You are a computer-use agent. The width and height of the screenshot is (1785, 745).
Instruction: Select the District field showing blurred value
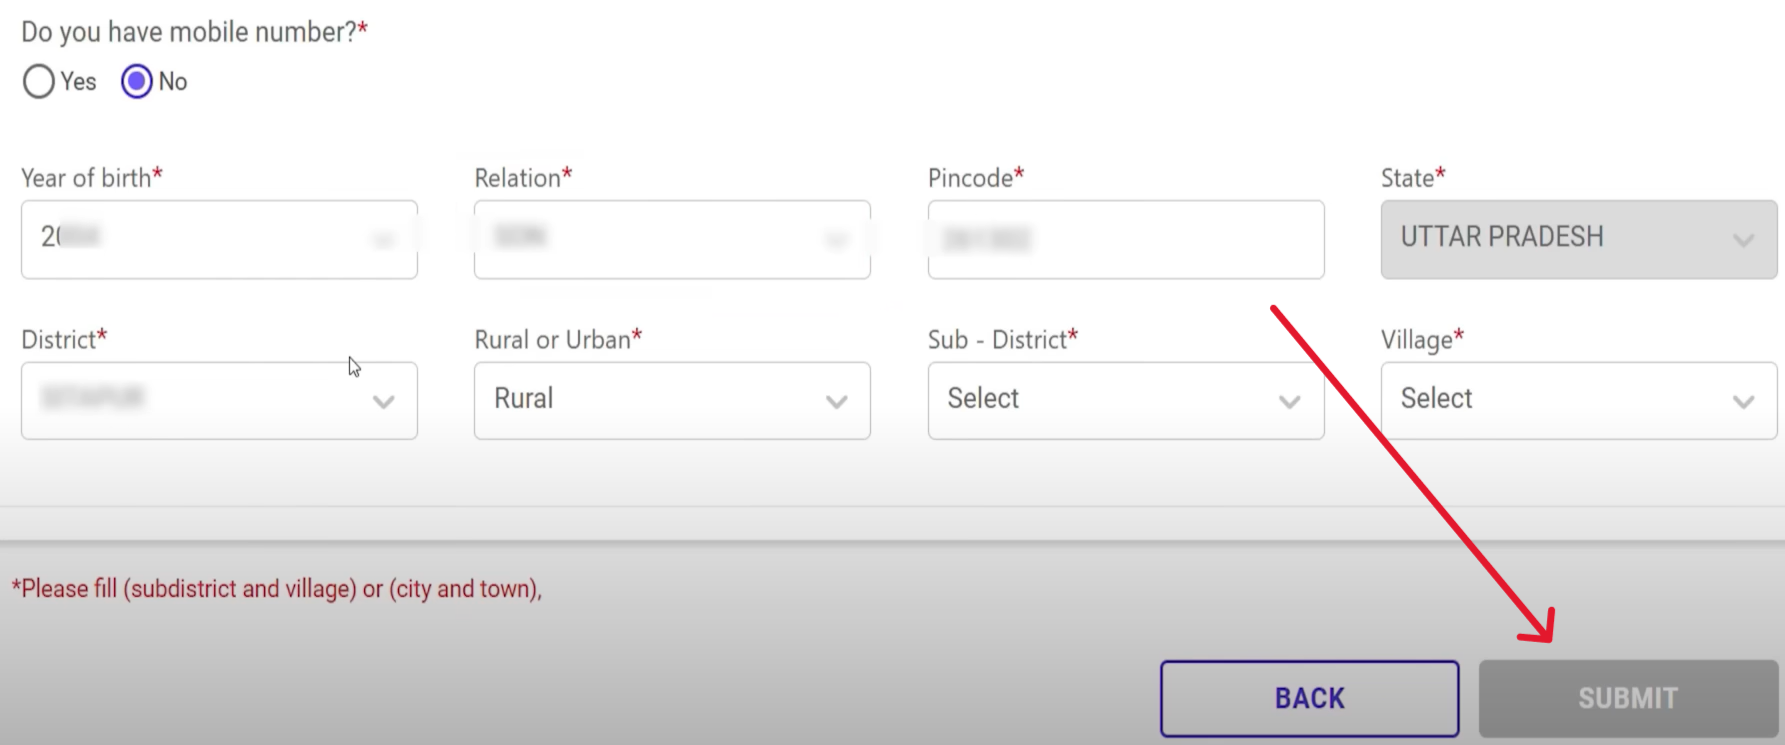219,401
